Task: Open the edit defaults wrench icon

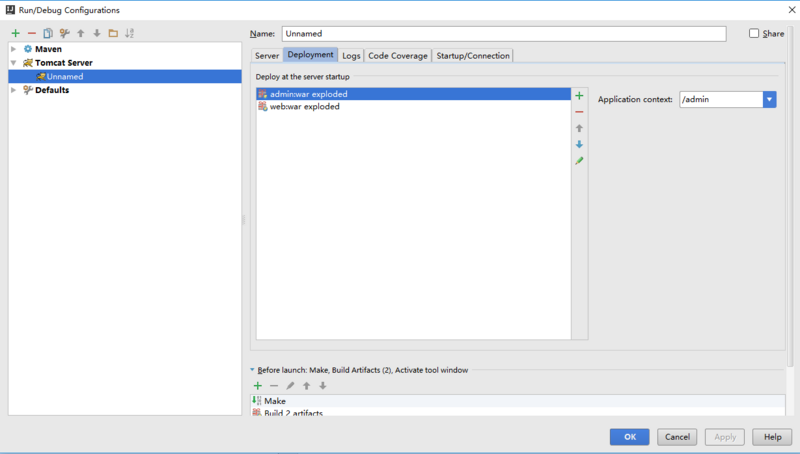Action: [64, 33]
